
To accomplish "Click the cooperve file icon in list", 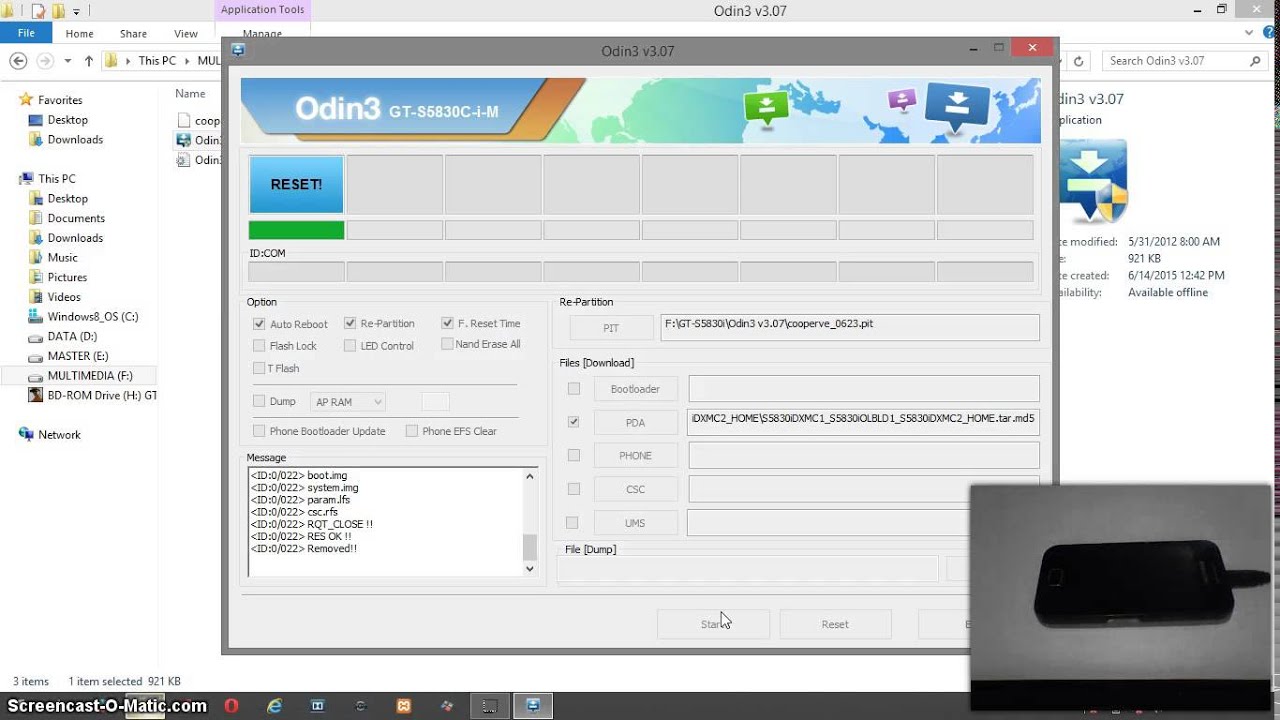I will pos(183,120).
